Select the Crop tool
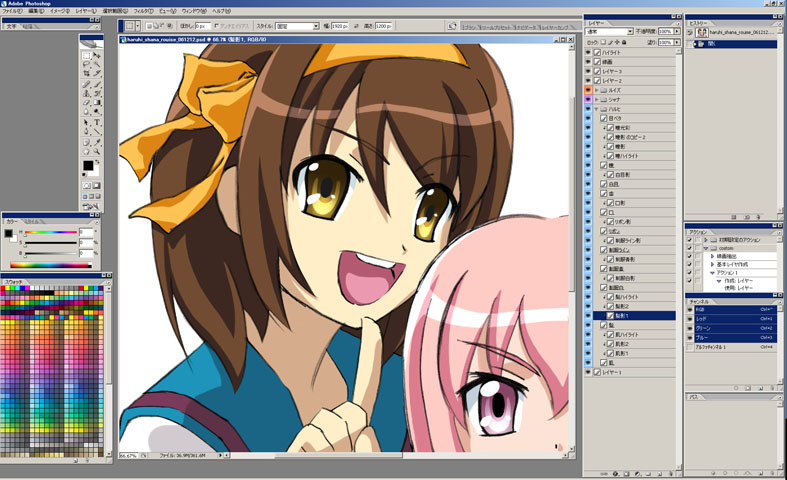The height and width of the screenshot is (480, 787). (86, 73)
